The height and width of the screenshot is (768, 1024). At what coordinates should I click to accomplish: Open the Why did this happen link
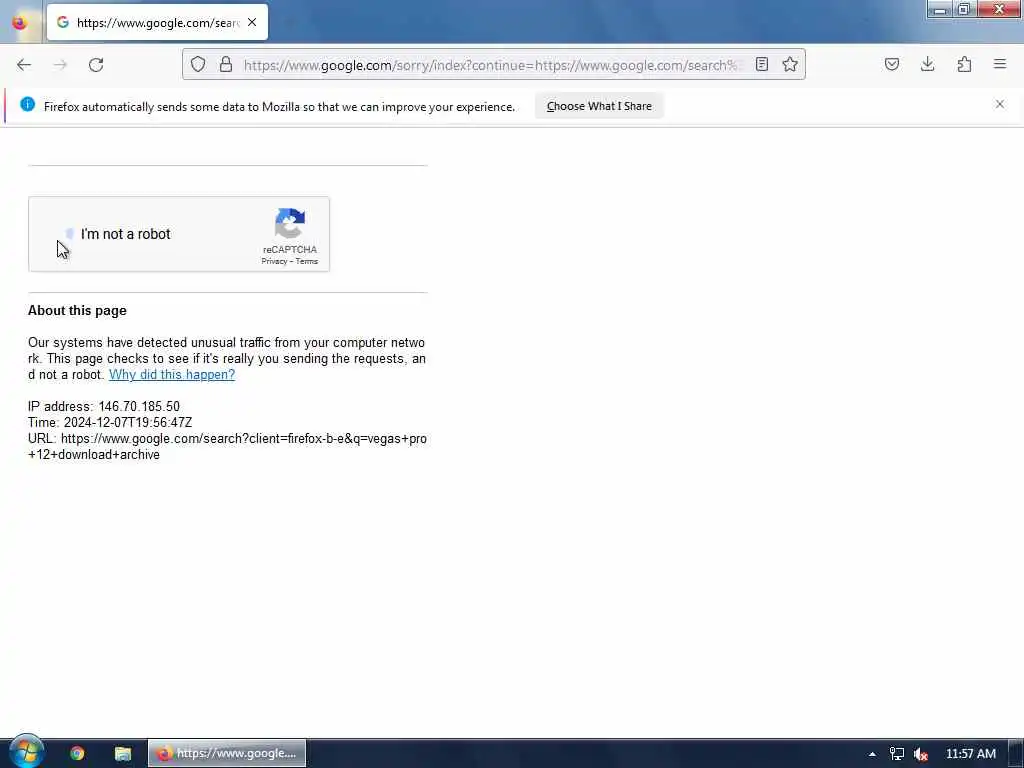172,374
